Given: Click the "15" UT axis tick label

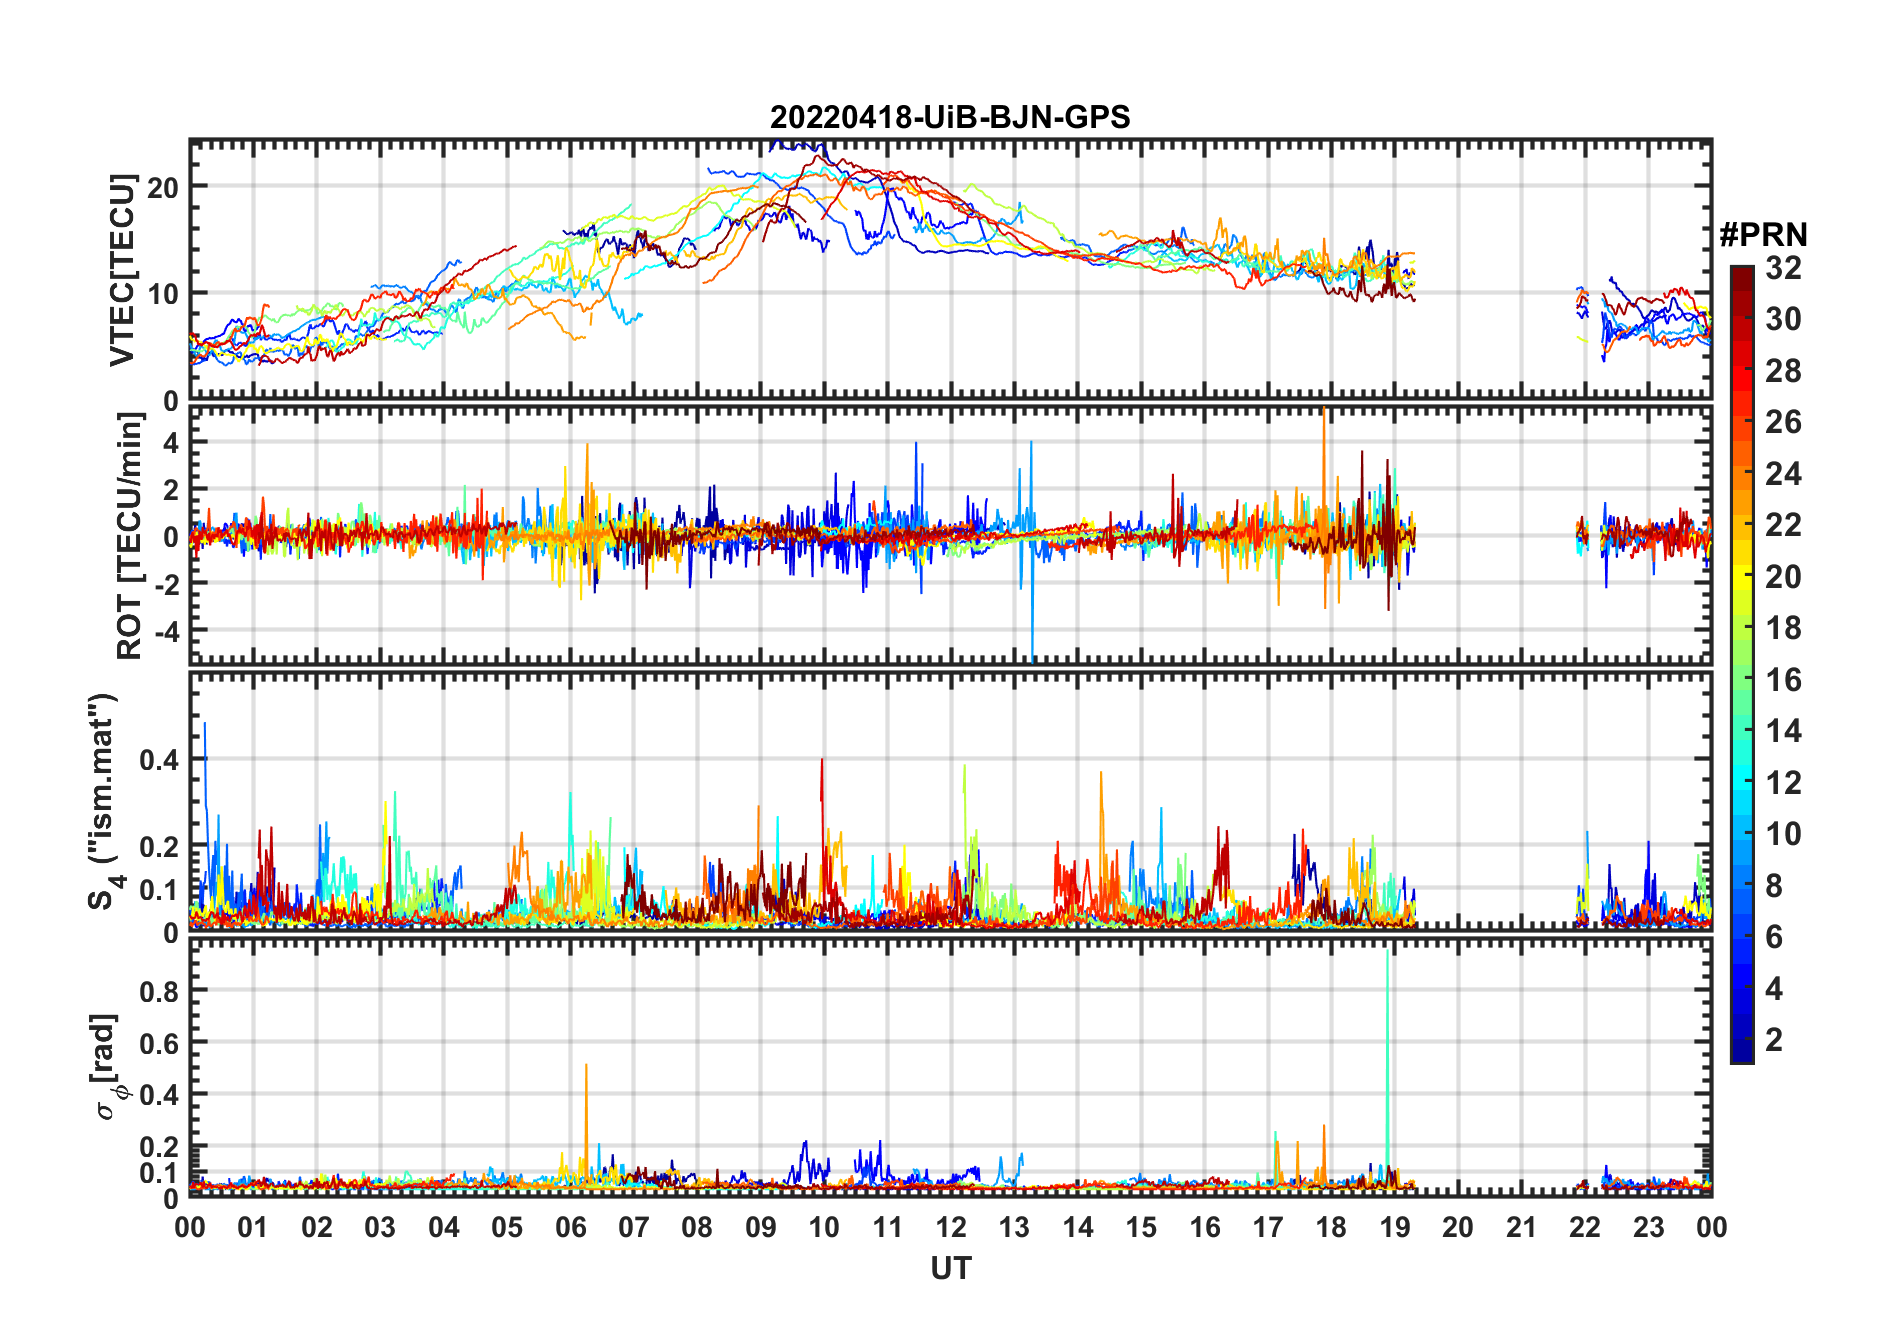Looking at the screenshot, I should [x=1141, y=1227].
